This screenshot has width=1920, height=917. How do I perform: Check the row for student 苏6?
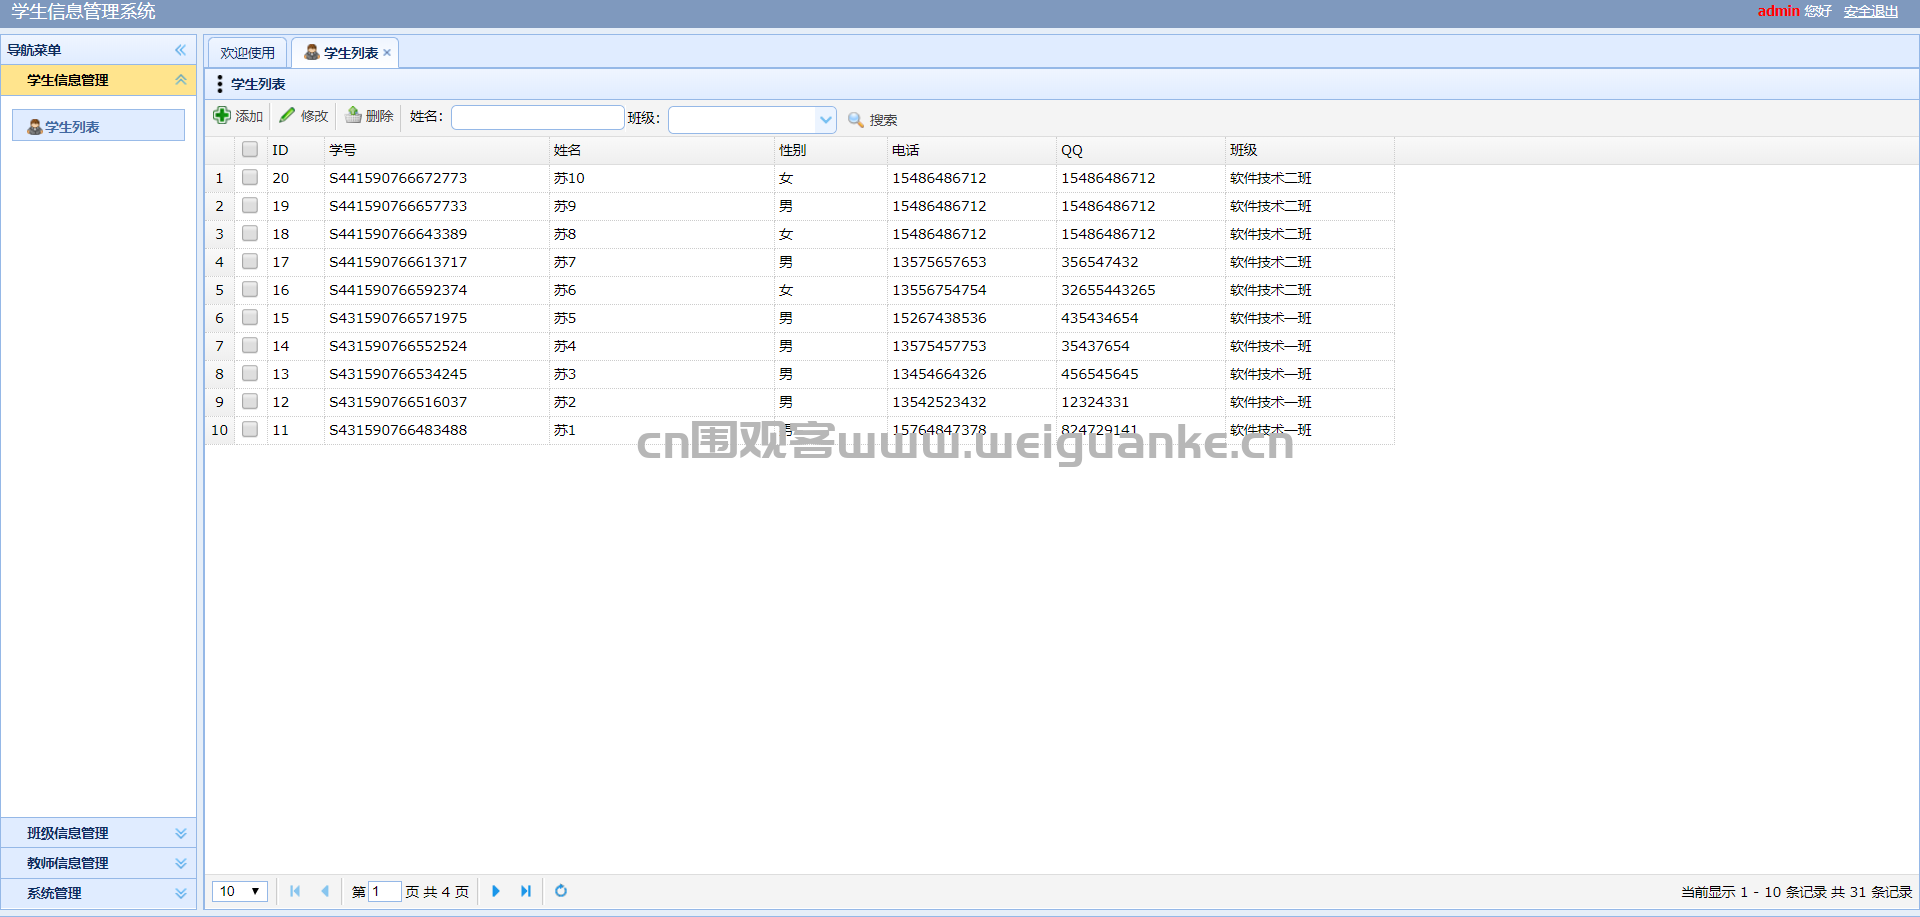coord(250,289)
